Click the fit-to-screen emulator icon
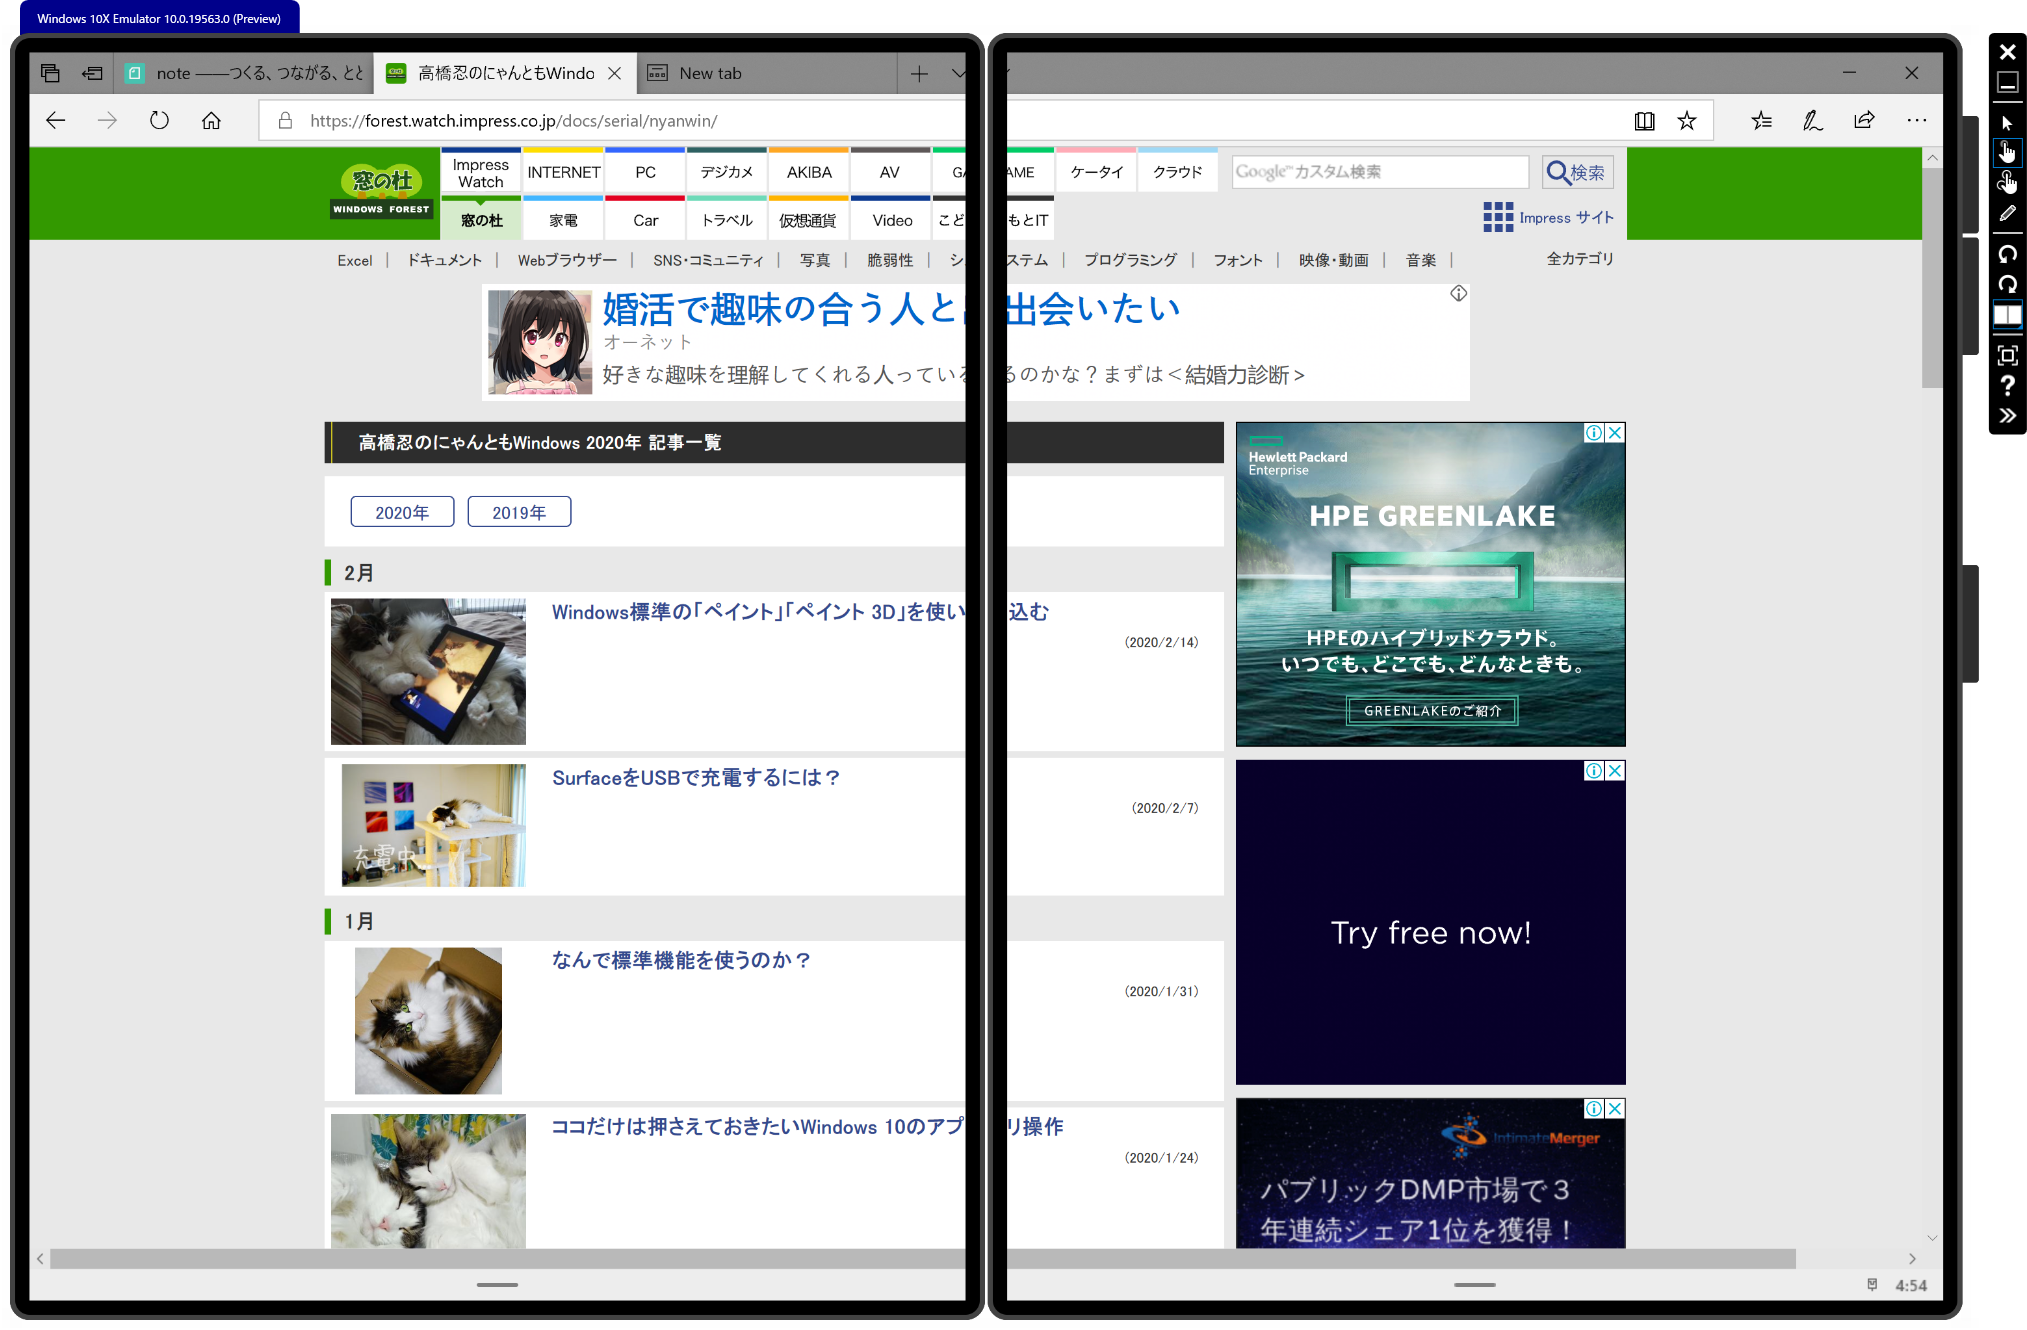This screenshot has height=1330, width=2027. (x=2007, y=356)
